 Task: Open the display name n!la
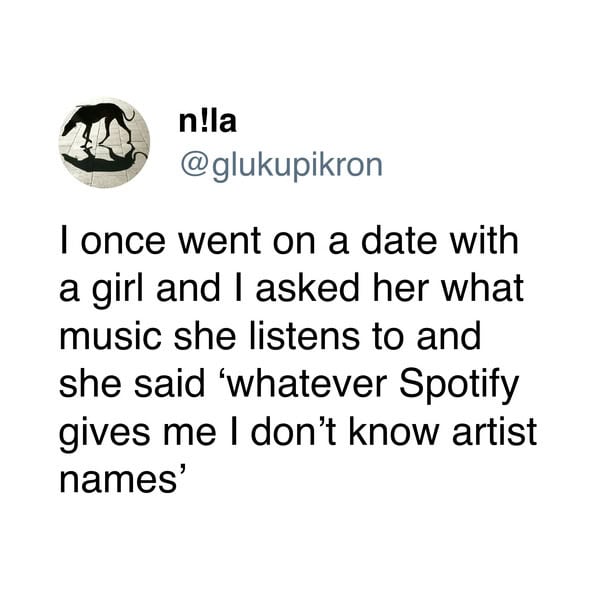click(208, 121)
